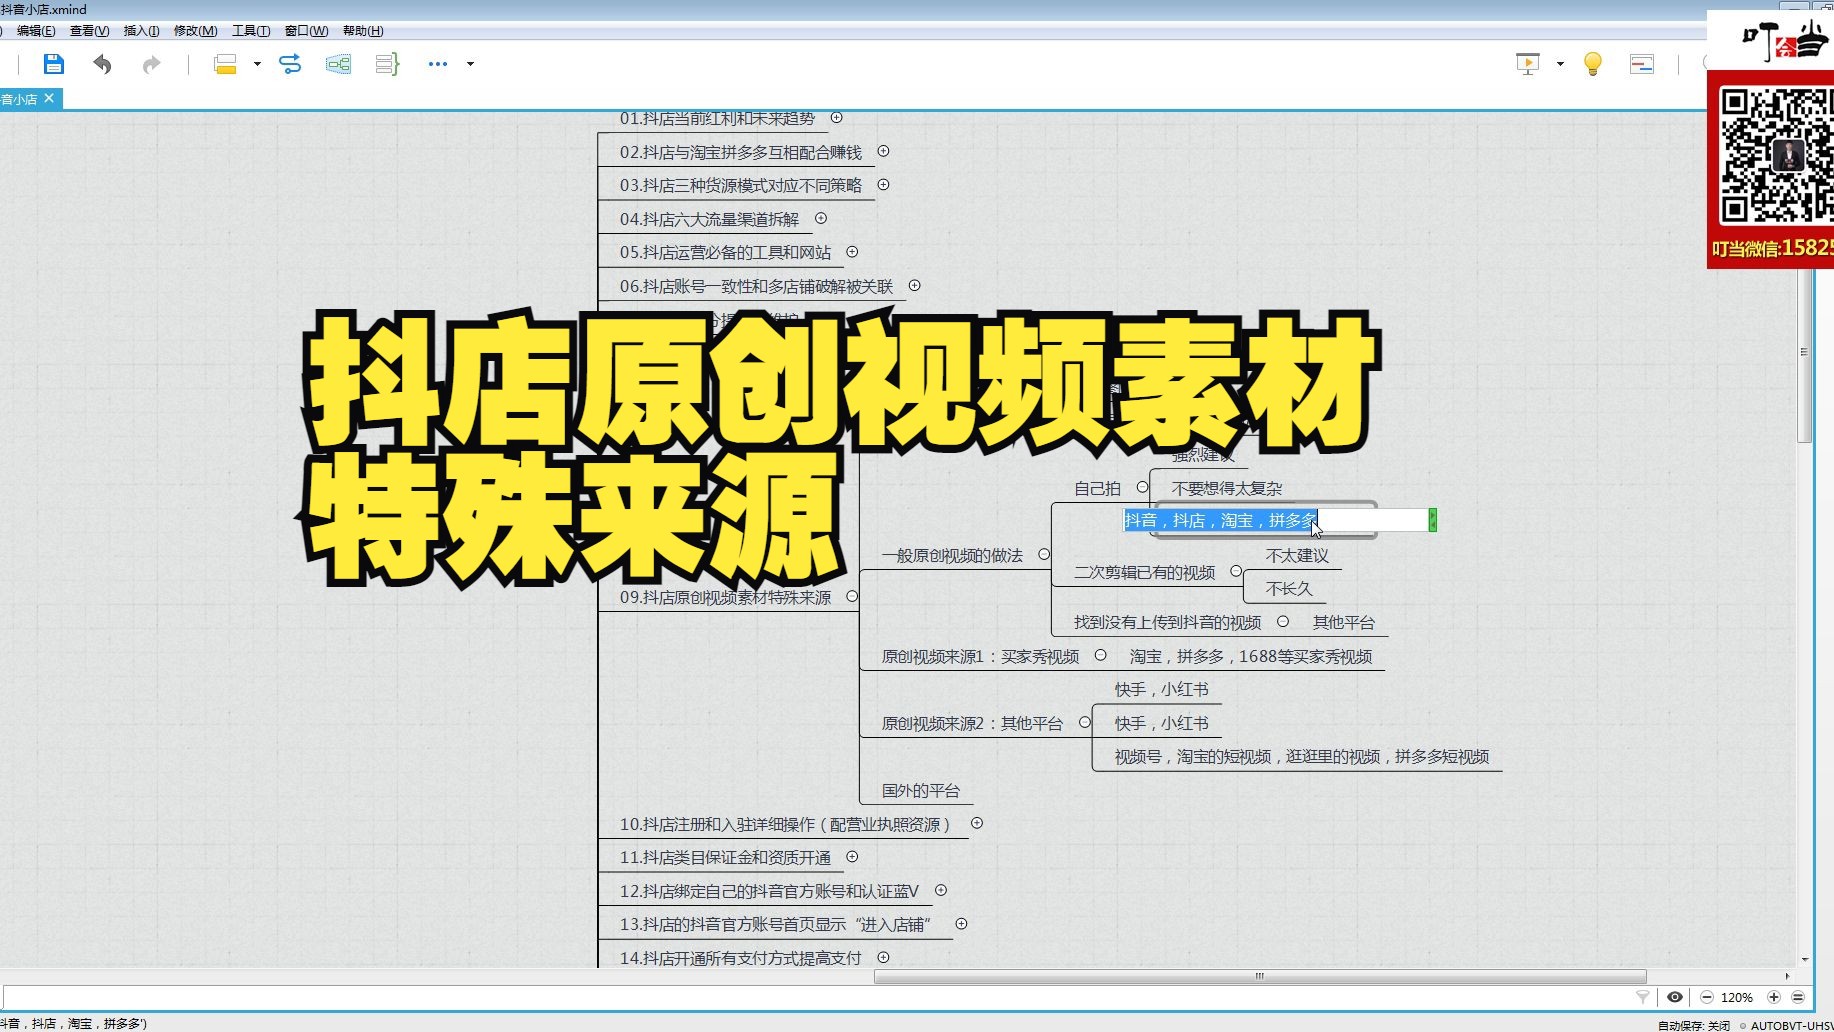Zoom out with the minus button
This screenshot has height=1032, width=1834.
1707,997
